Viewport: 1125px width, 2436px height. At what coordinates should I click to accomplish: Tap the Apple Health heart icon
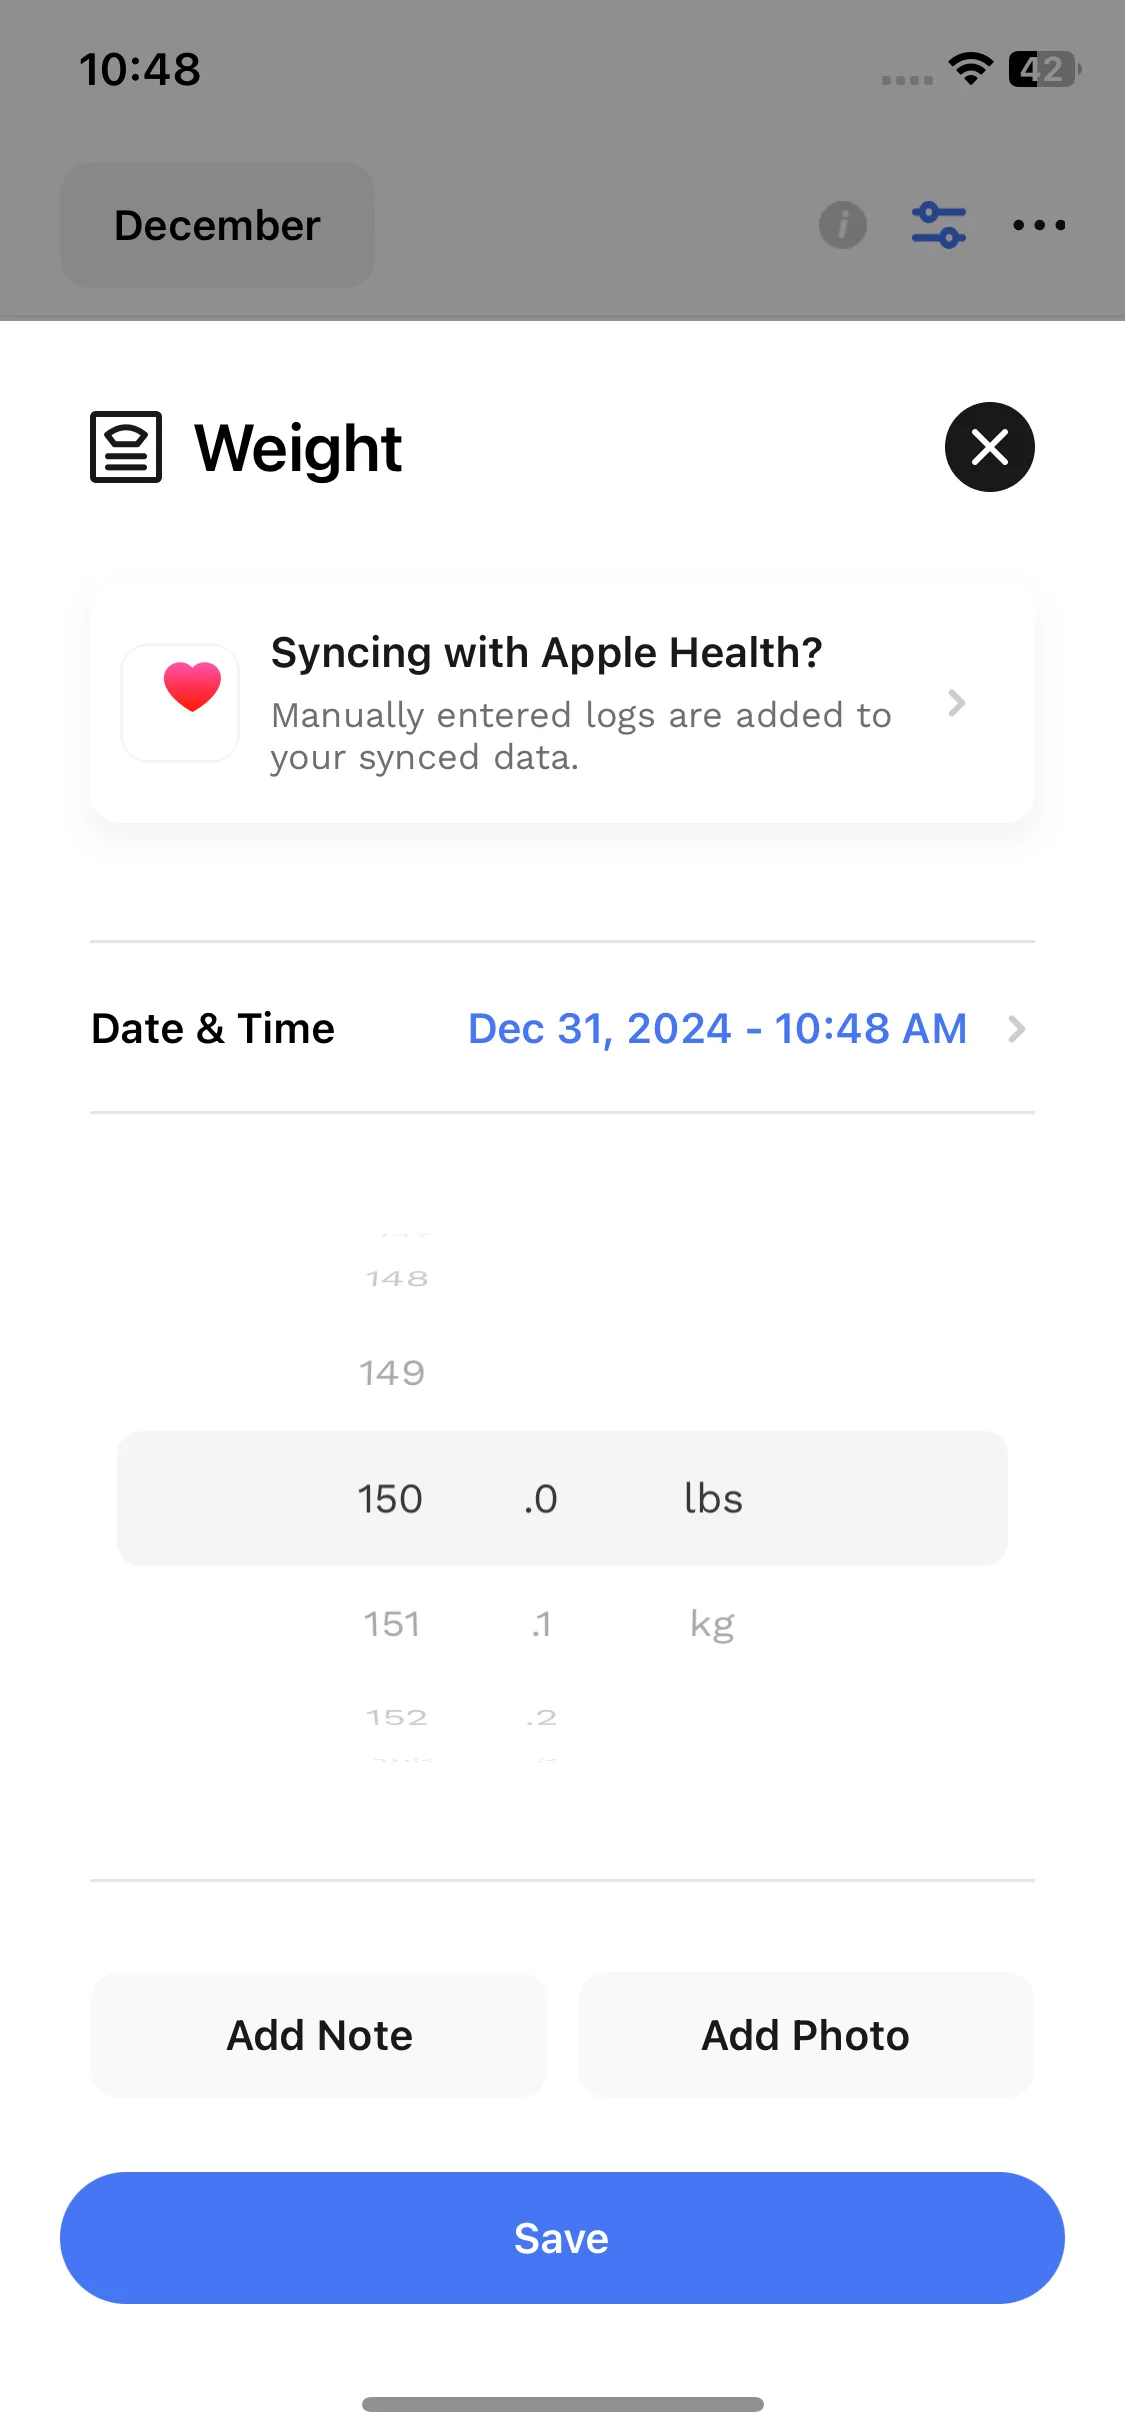coord(181,702)
